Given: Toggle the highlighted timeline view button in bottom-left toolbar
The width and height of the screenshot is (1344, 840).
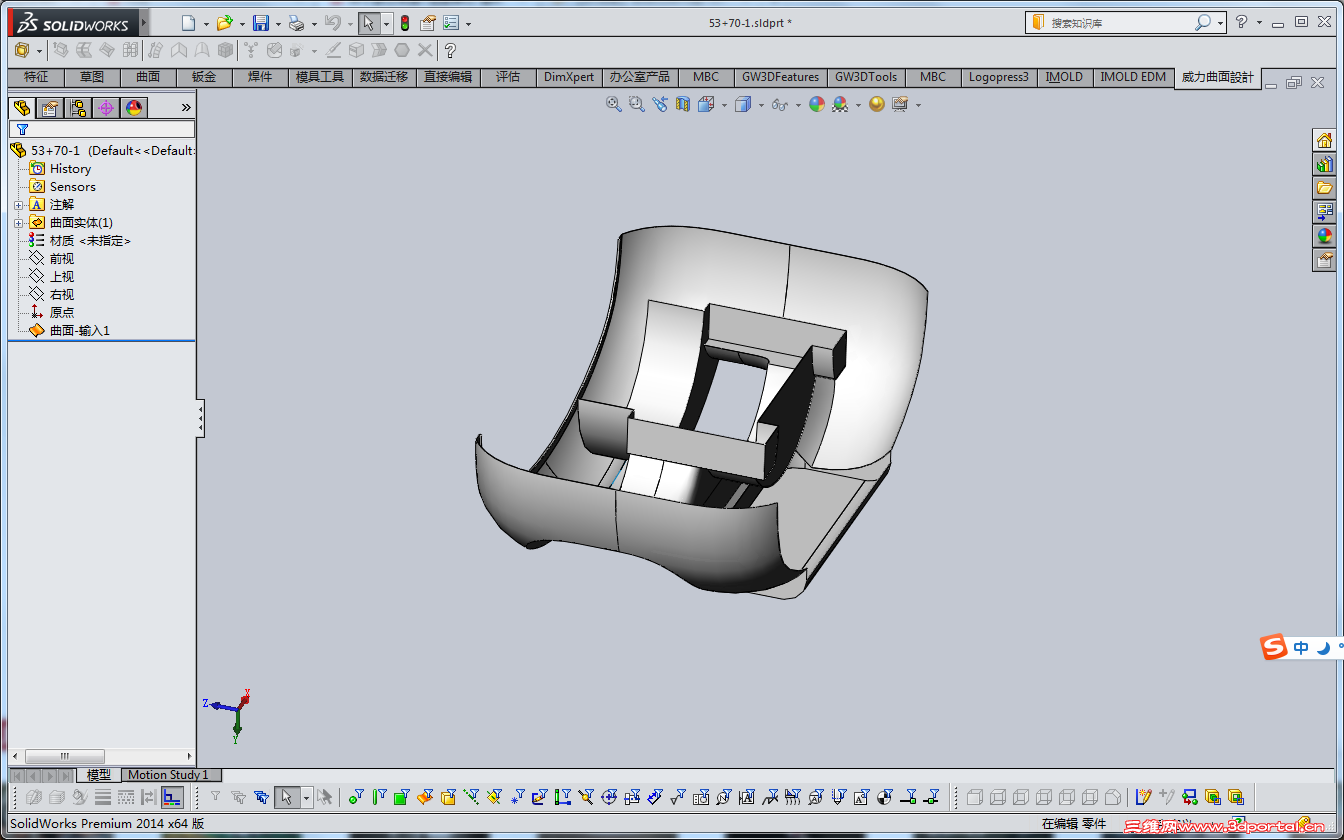Looking at the screenshot, I should pos(172,797).
